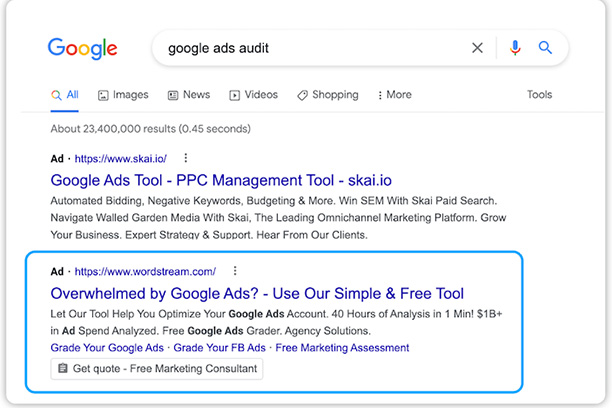Follow the 'Free Marketing Assessment' sitelink

click(342, 347)
